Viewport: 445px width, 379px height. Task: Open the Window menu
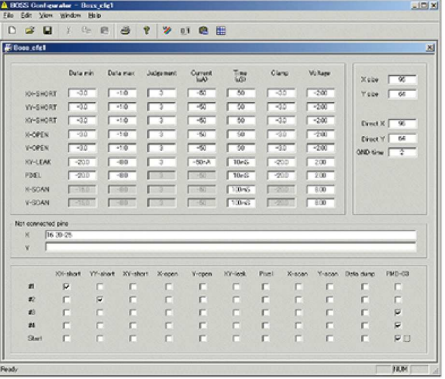pos(70,15)
